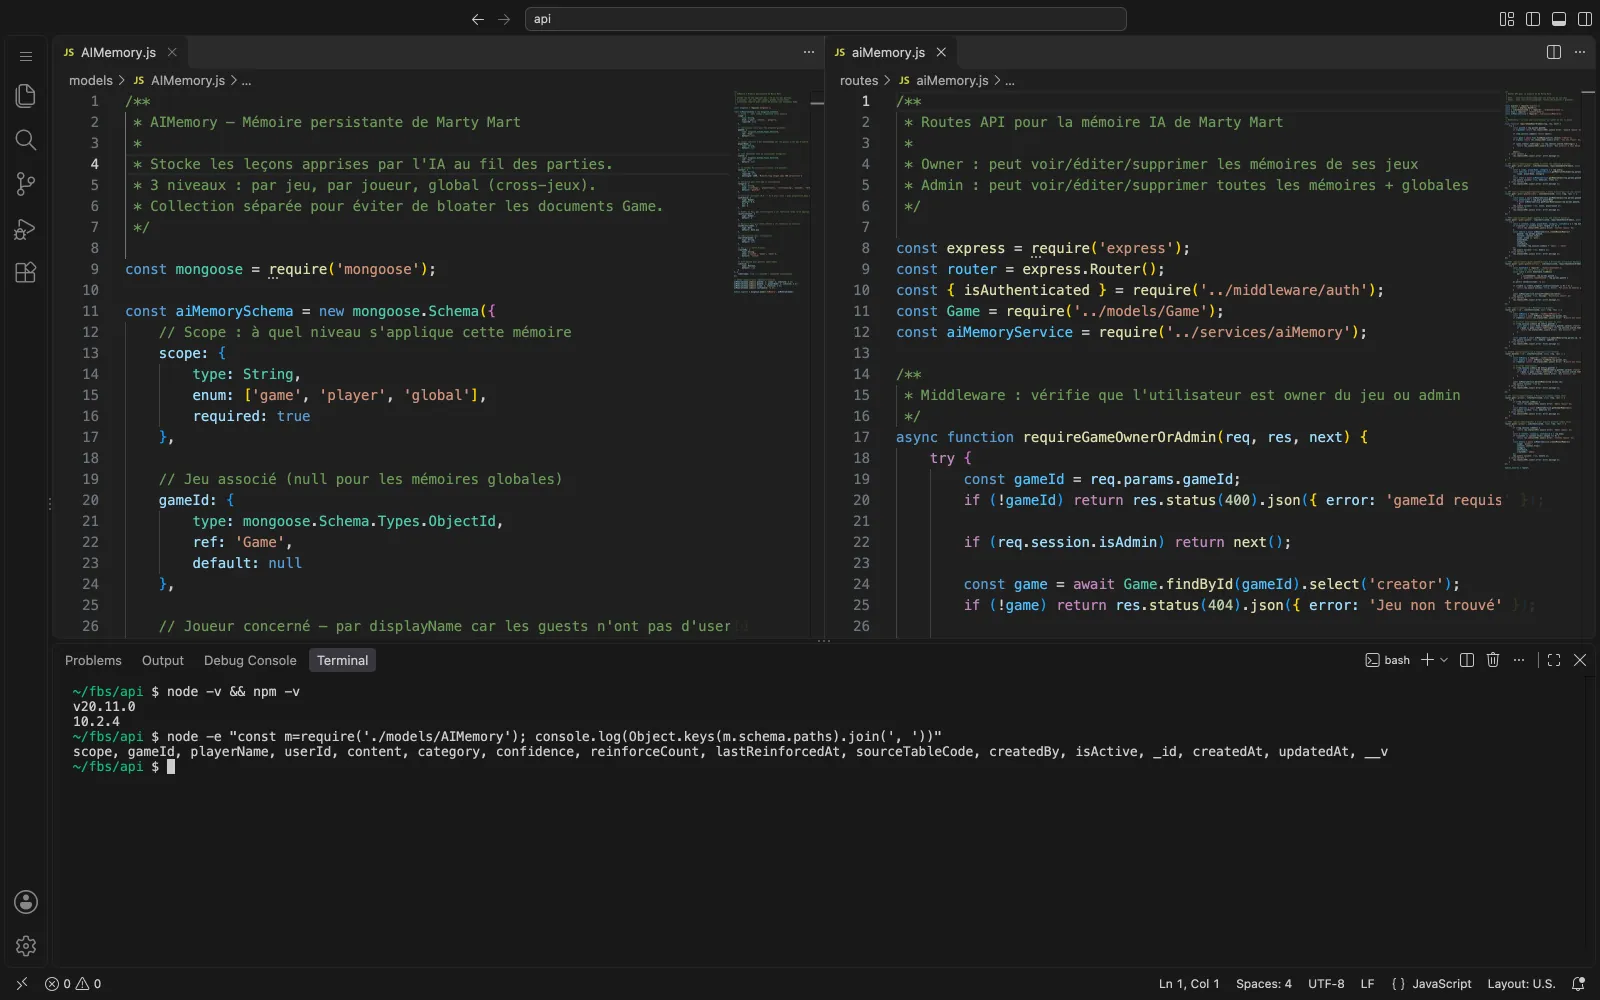Open the hamburger application menu
Screen dimensions: 1600x1000
pyautogui.click(x=26, y=56)
